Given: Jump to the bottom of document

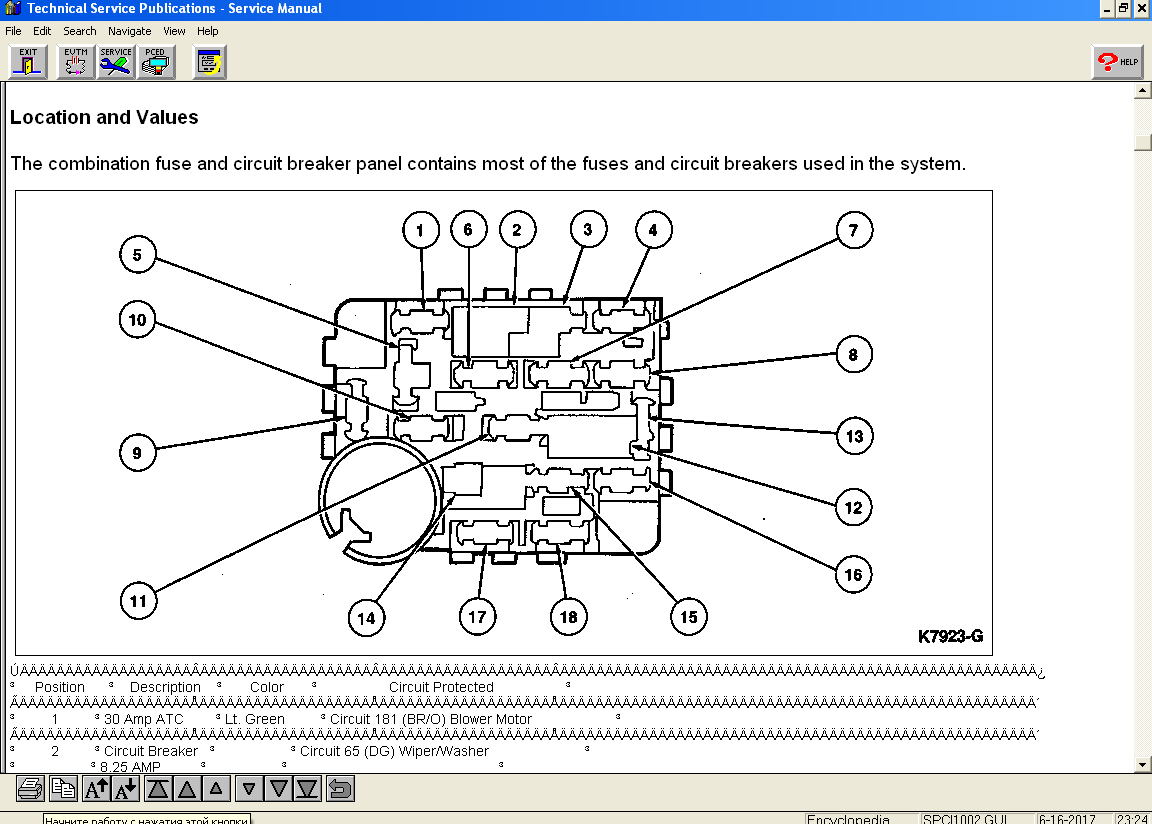Looking at the screenshot, I should [x=307, y=789].
